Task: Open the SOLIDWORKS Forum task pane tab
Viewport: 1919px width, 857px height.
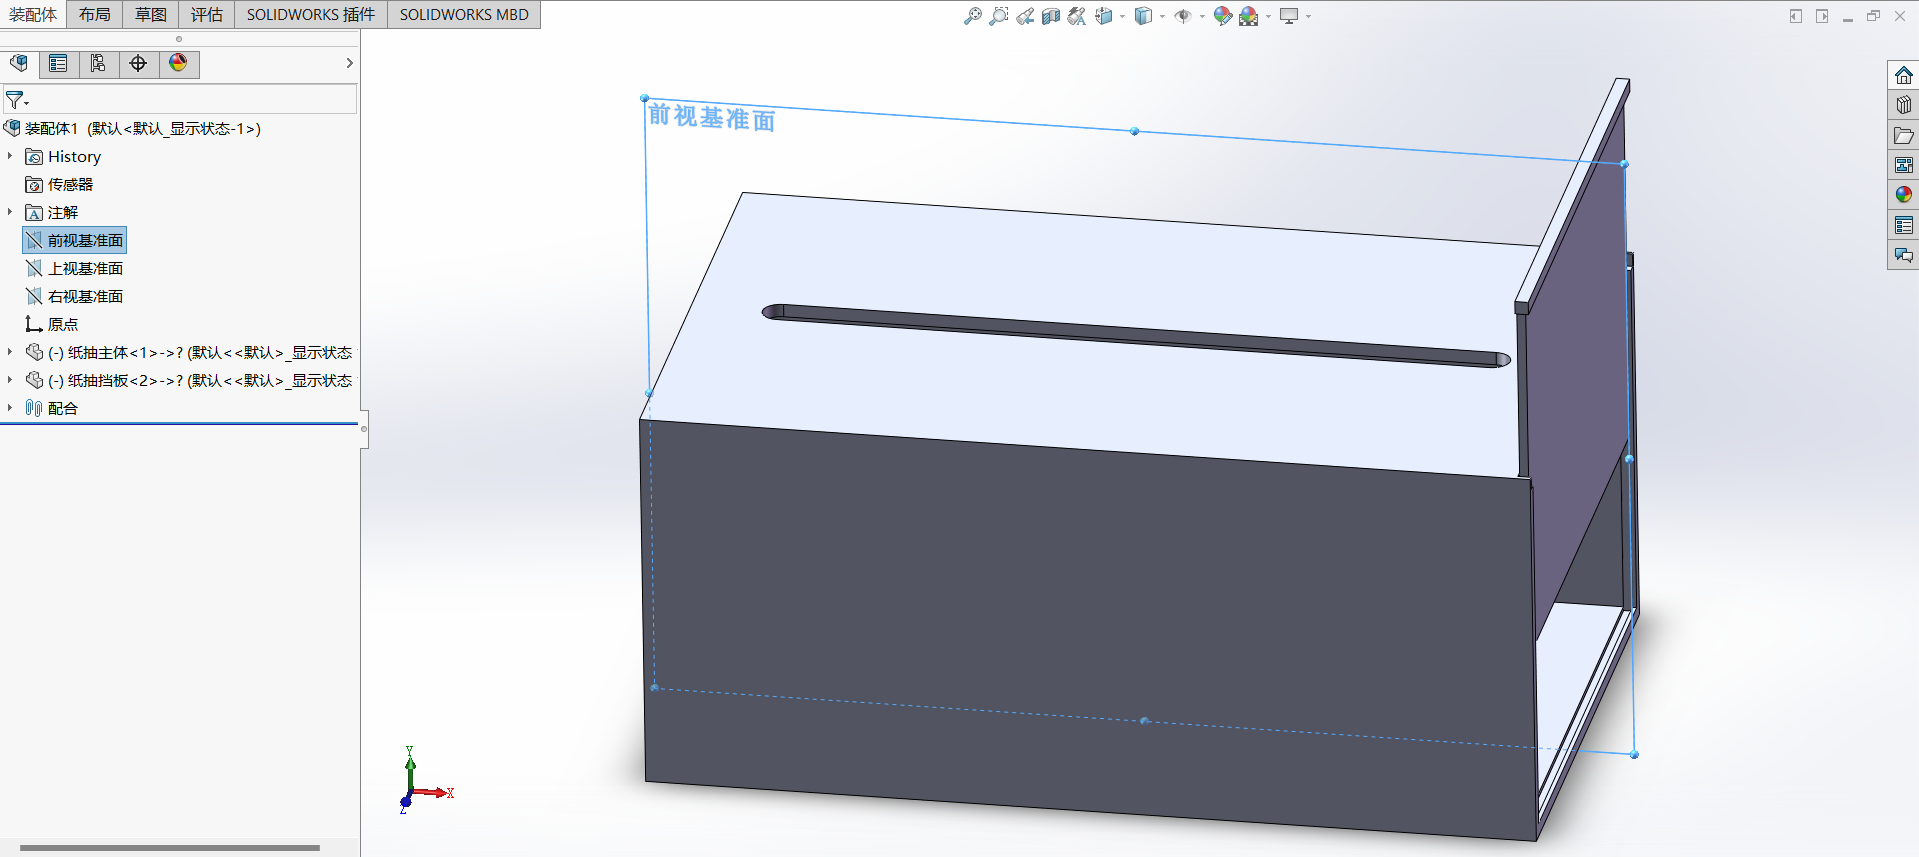Action: (1903, 255)
